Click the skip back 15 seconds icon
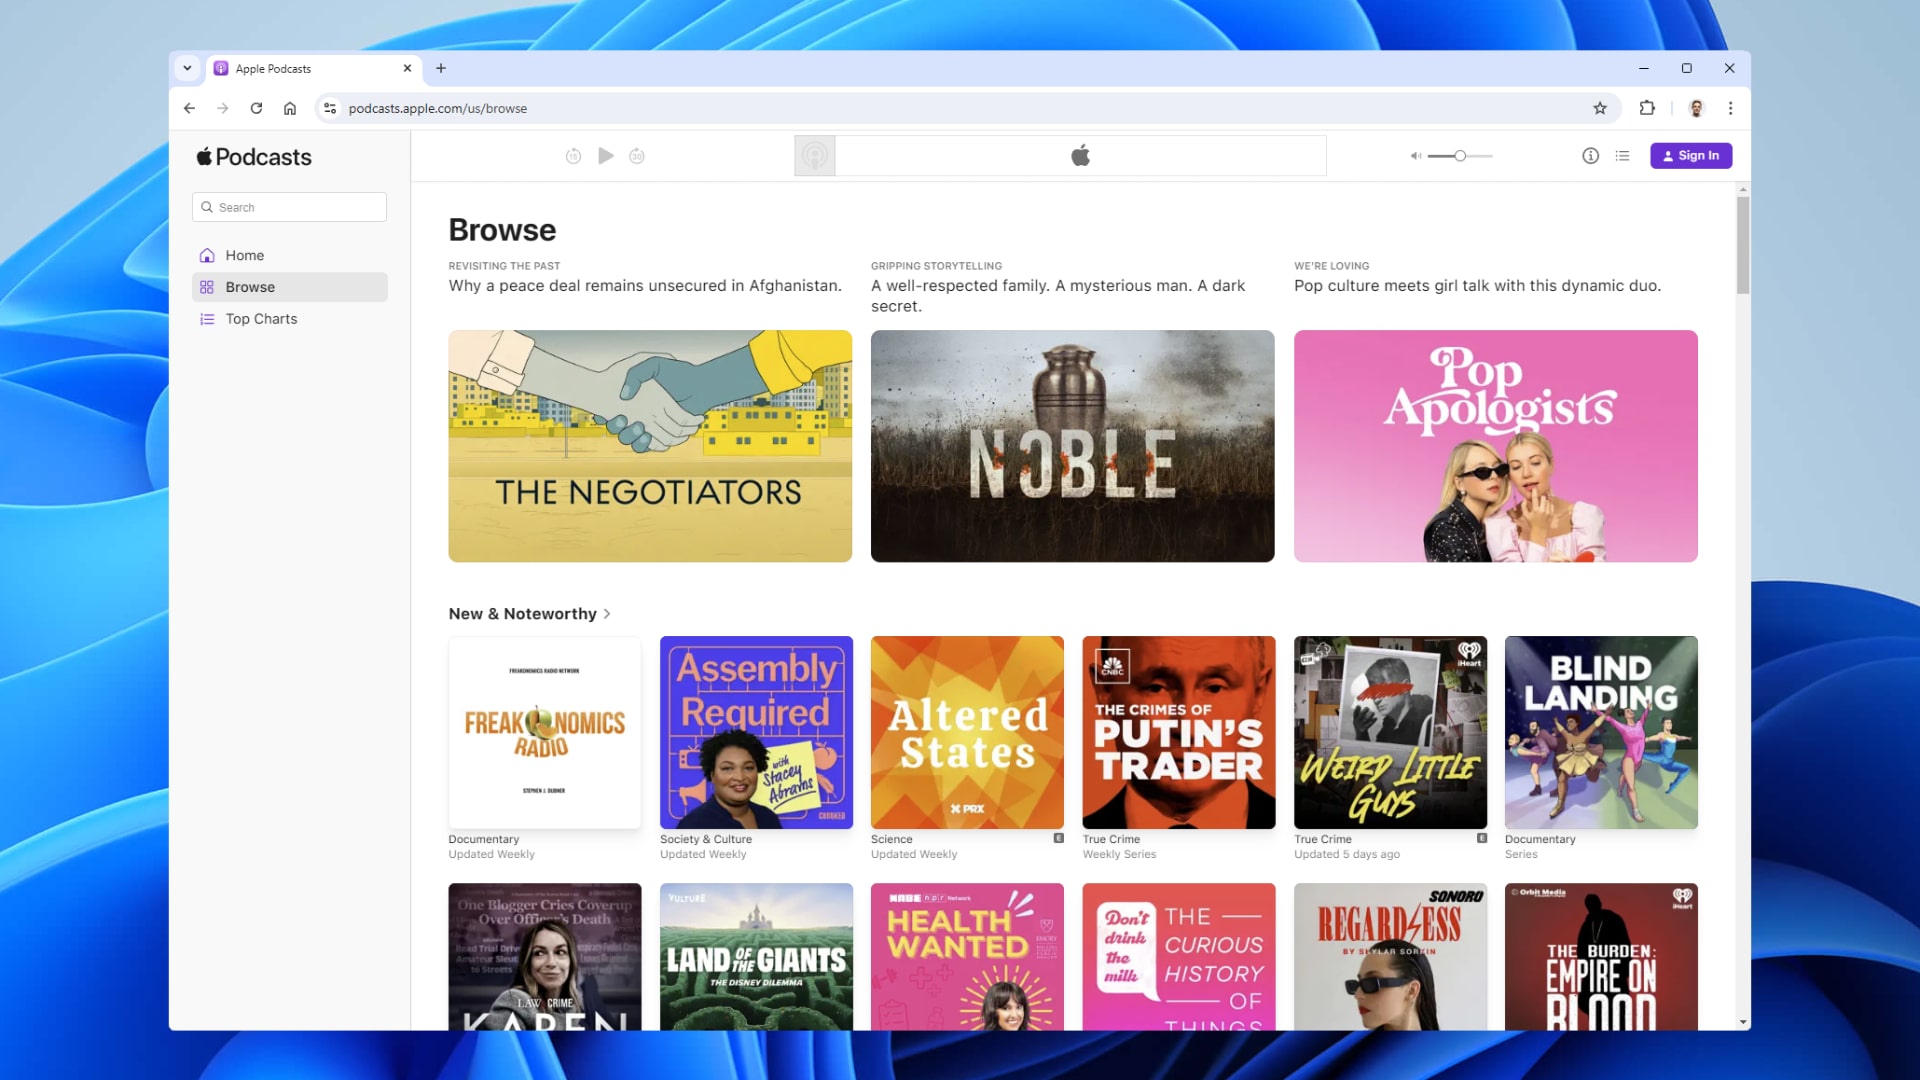Screen dimensions: 1920x1080 (x=573, y=156)
